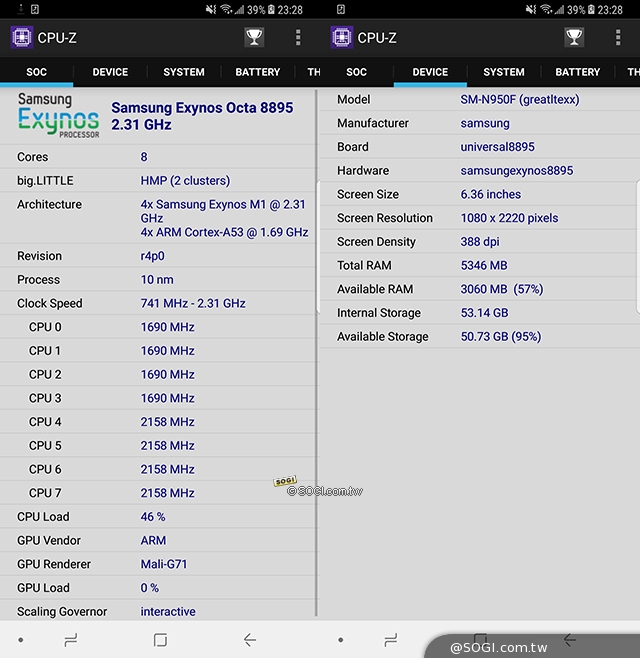The width and height of the screenshot is (640, 658).
Task: Click the CPU-Z app logo on right screen
Action: click(342, 38)
